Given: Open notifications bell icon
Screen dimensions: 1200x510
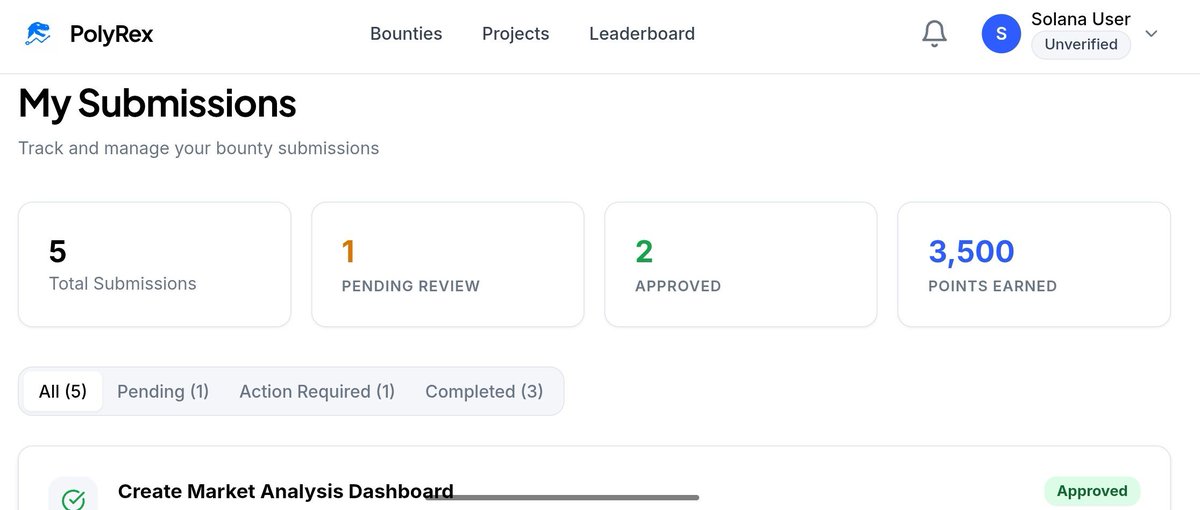Looking at the screenshot, I should pos(934,34).
